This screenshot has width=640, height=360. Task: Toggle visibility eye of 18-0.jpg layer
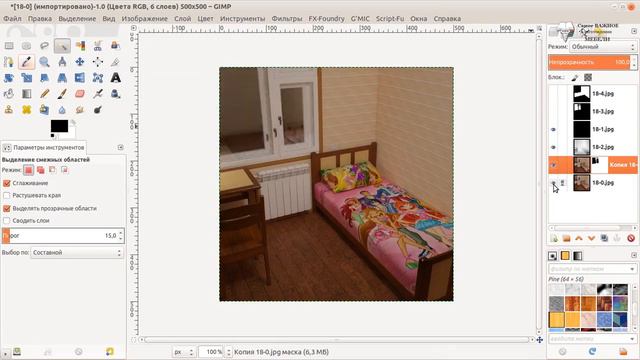(x=553, y=183)
